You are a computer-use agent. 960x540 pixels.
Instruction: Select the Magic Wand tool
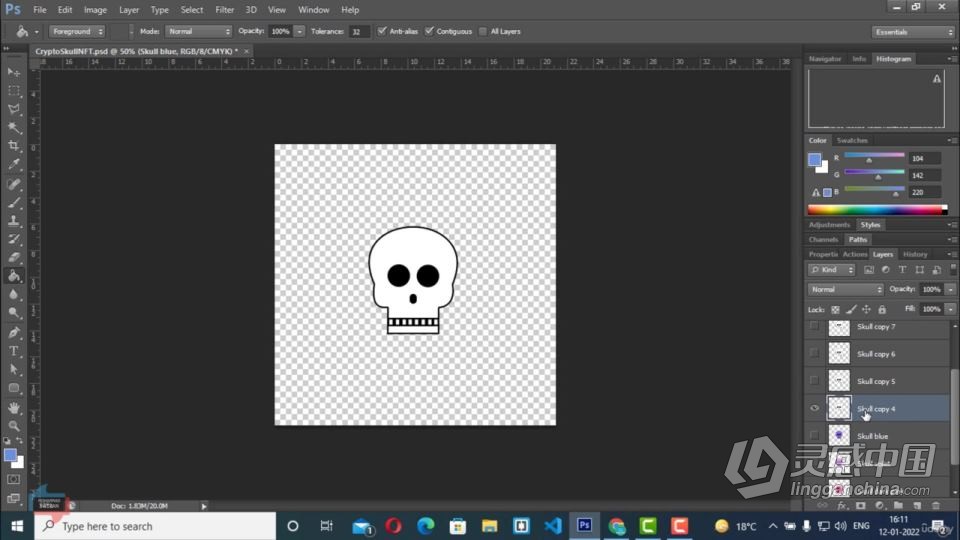tap(13, 127)
